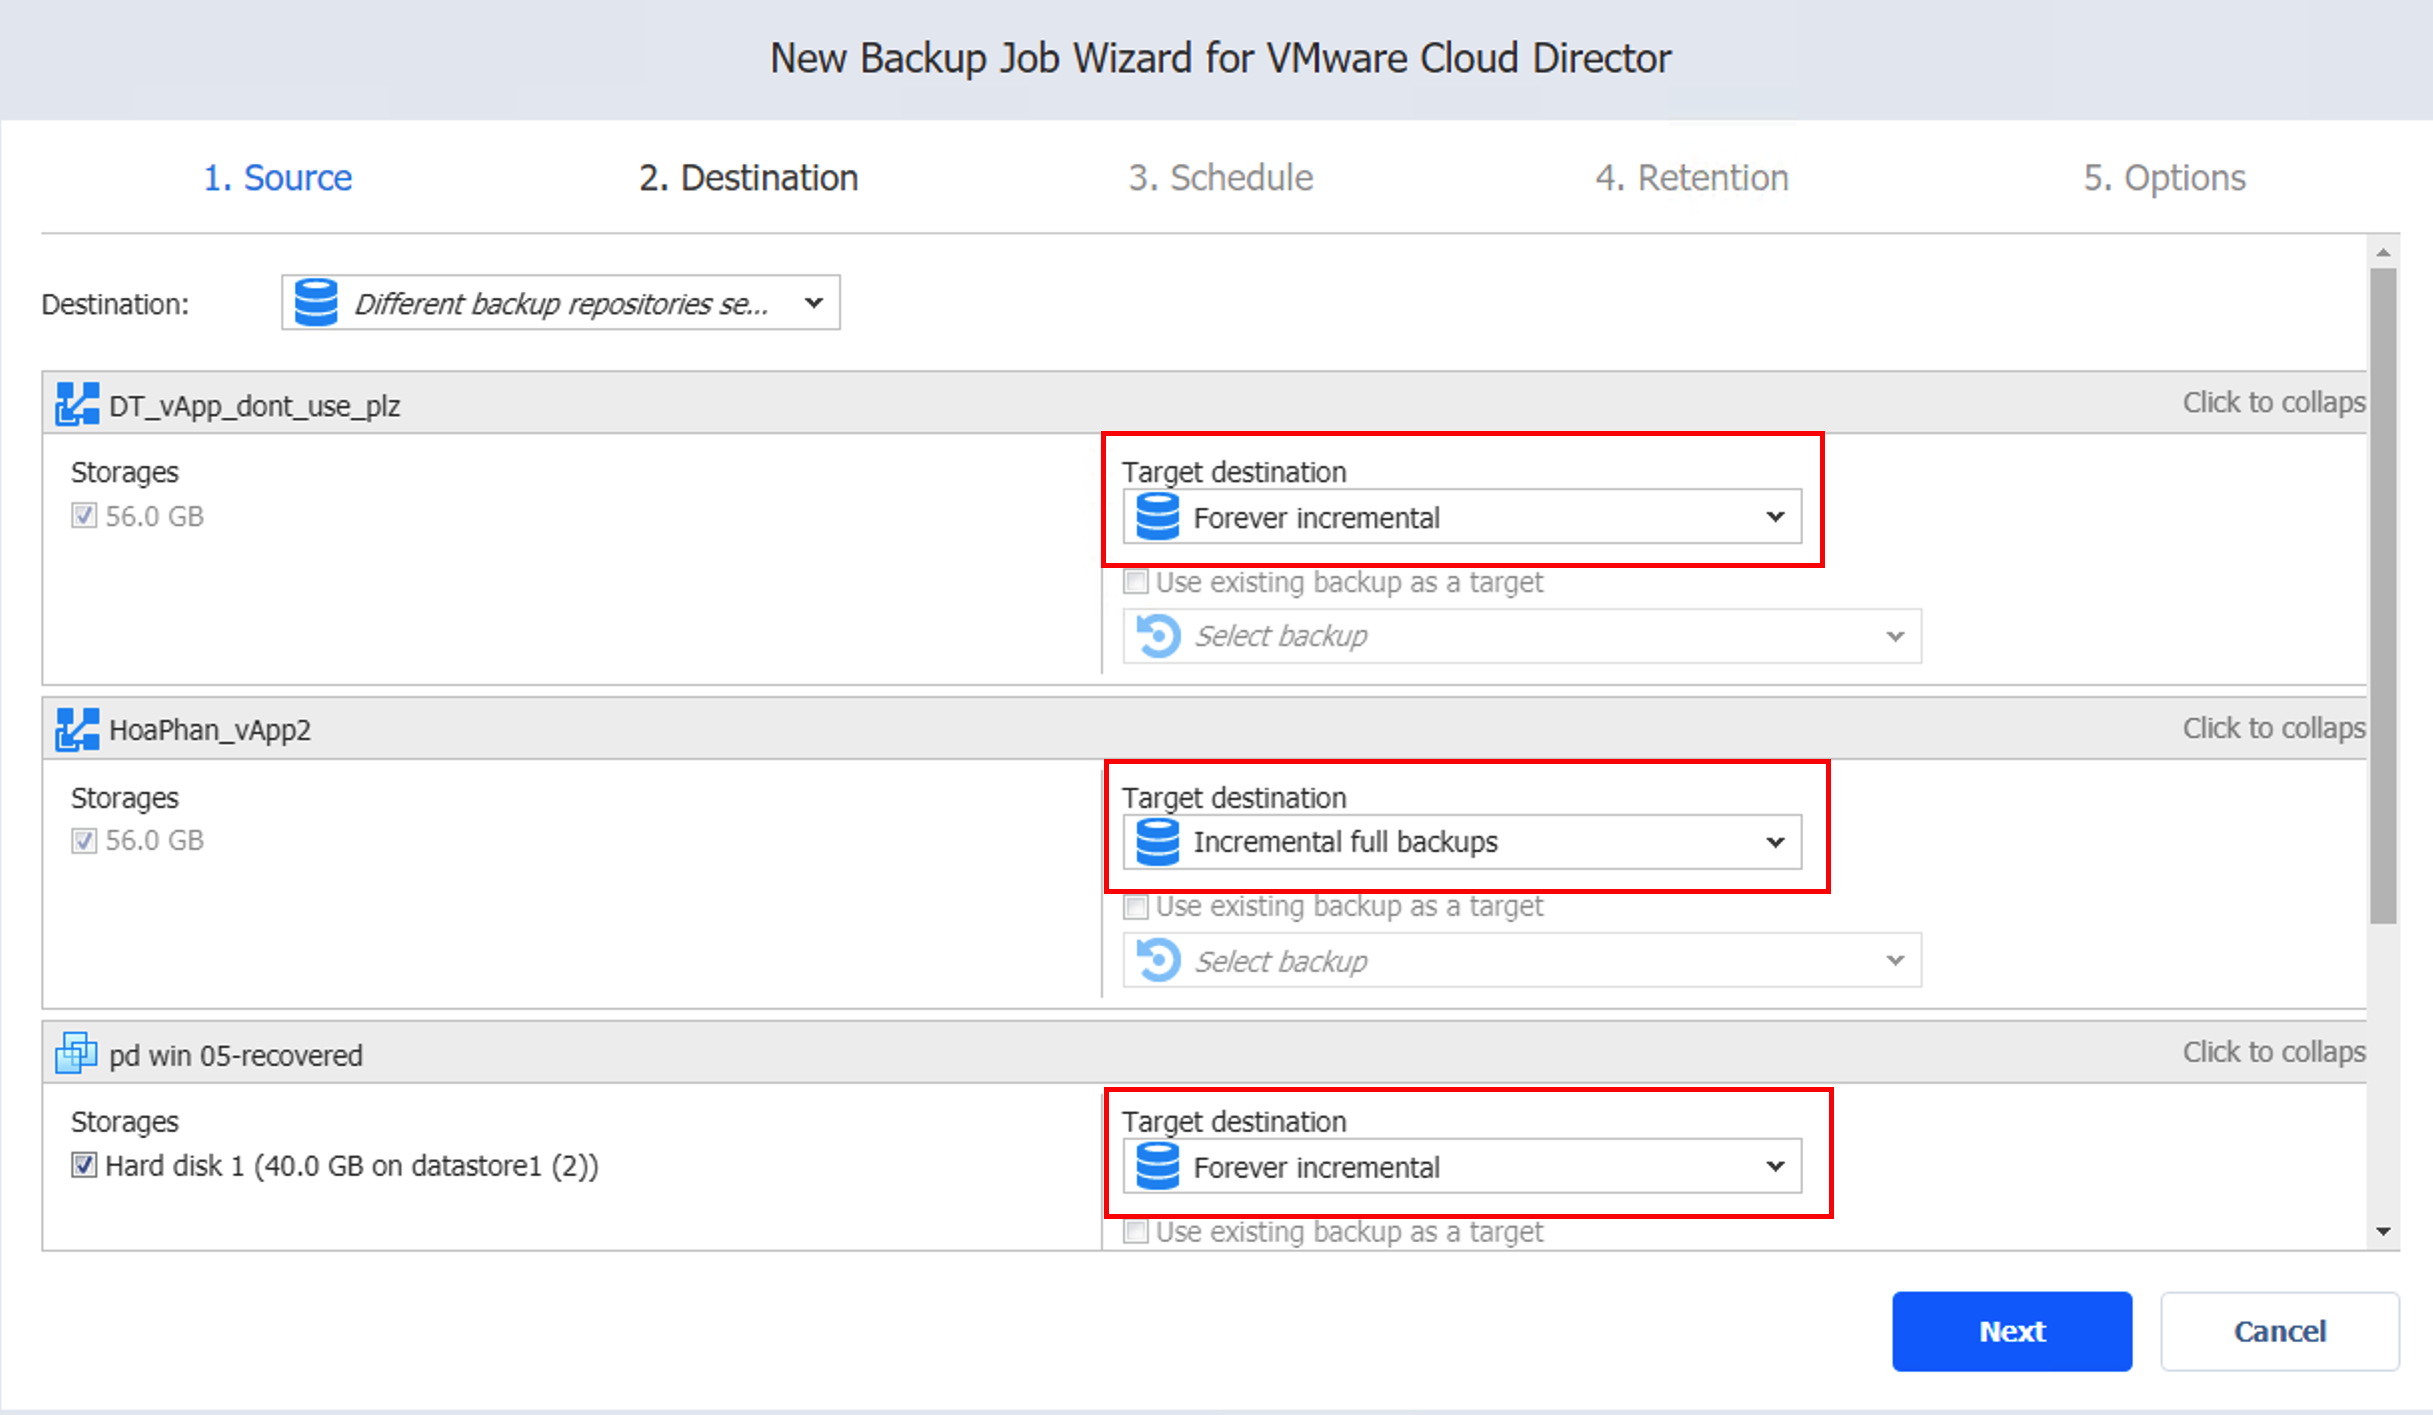Toggle 56.0 GB storage checkbox under HoaPhan_vApp2
This screenshot has width=2433, height=1415.
(x=84, y=841)
